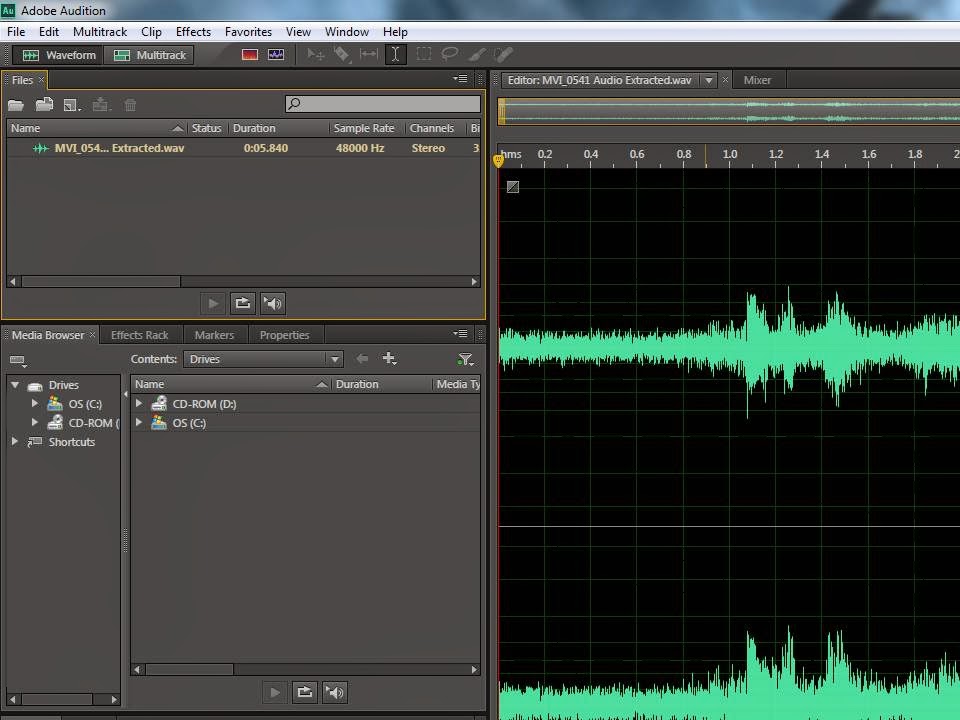Switch to the Markers tab
Image resolution: width=960 pixels, height=720 pixels.
tap(214, 334)
